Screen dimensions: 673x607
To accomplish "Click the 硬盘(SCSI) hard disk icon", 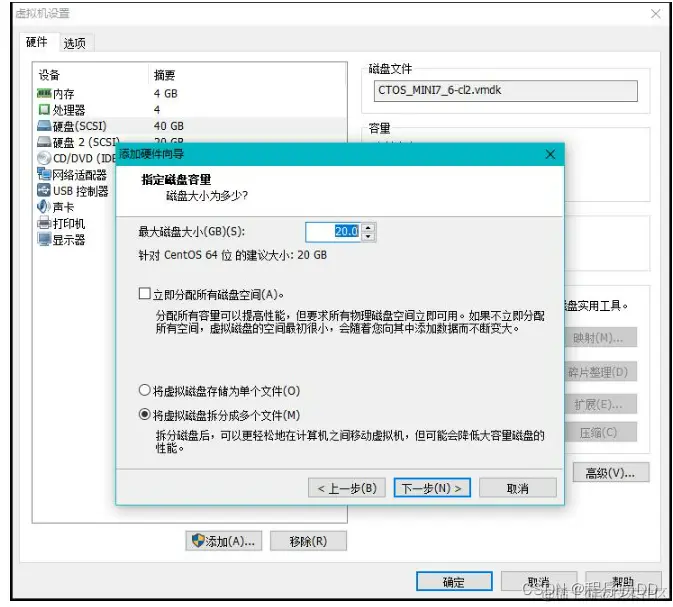I will [44, 125].
